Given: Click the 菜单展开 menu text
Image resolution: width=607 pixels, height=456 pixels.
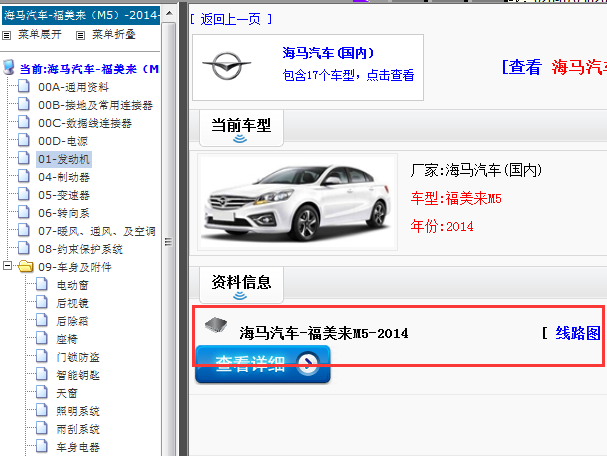Looking at the screenshot, I should 40,34.
